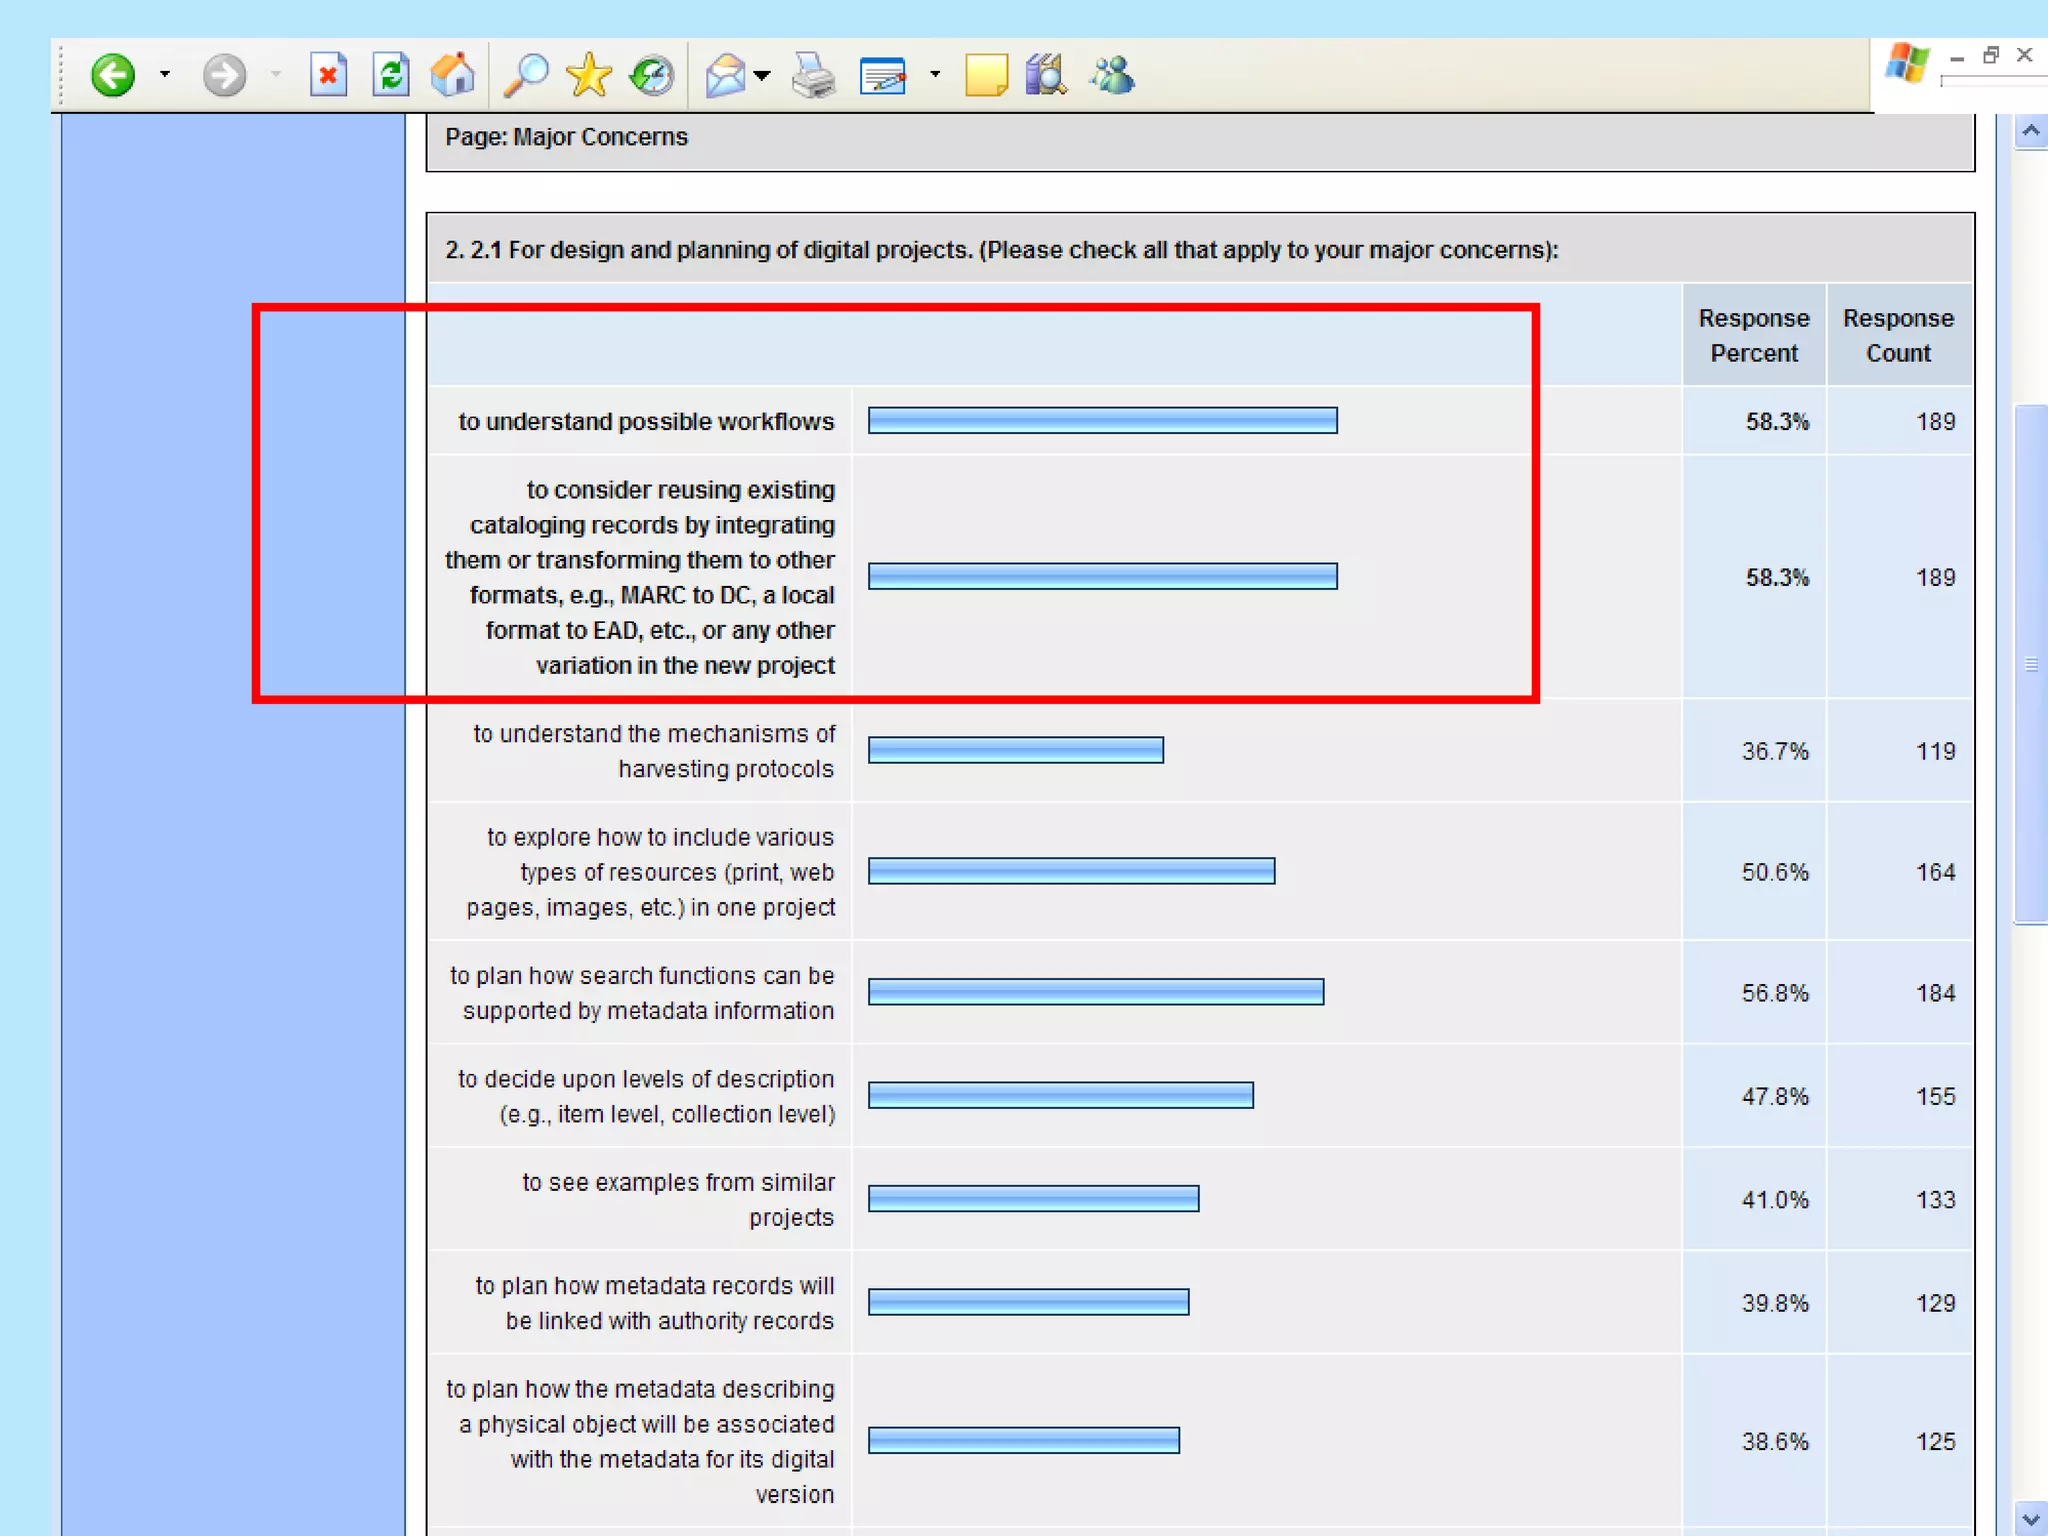The image size is (2048, 1536).
Task: Click the 'to understand possible workflows' response bar
Action: 1102,421
